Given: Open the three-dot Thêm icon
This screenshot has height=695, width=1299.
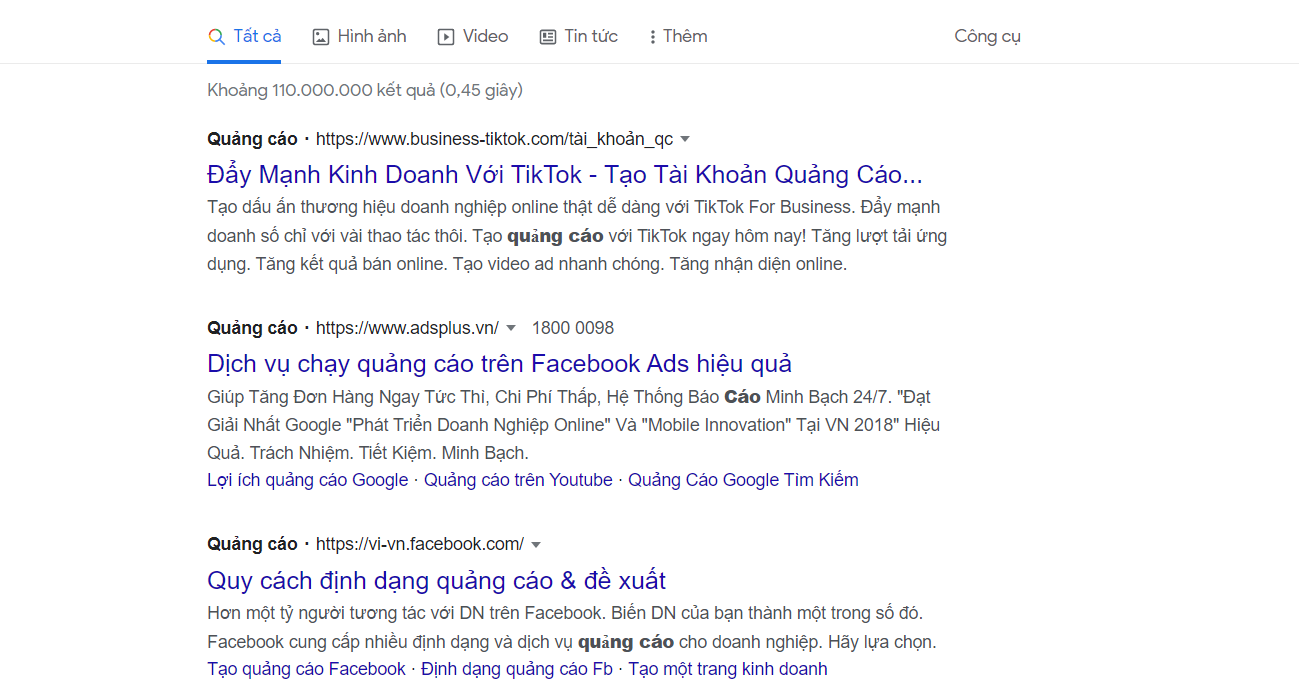Looking at the screenshot, I should (x=652, y=36).
